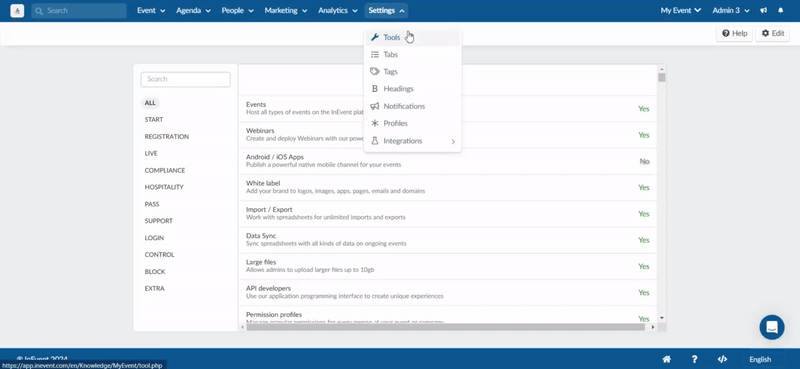Filter tools by COMPLIANCE category
Screen dimensions: 800x369
point(164,170)
